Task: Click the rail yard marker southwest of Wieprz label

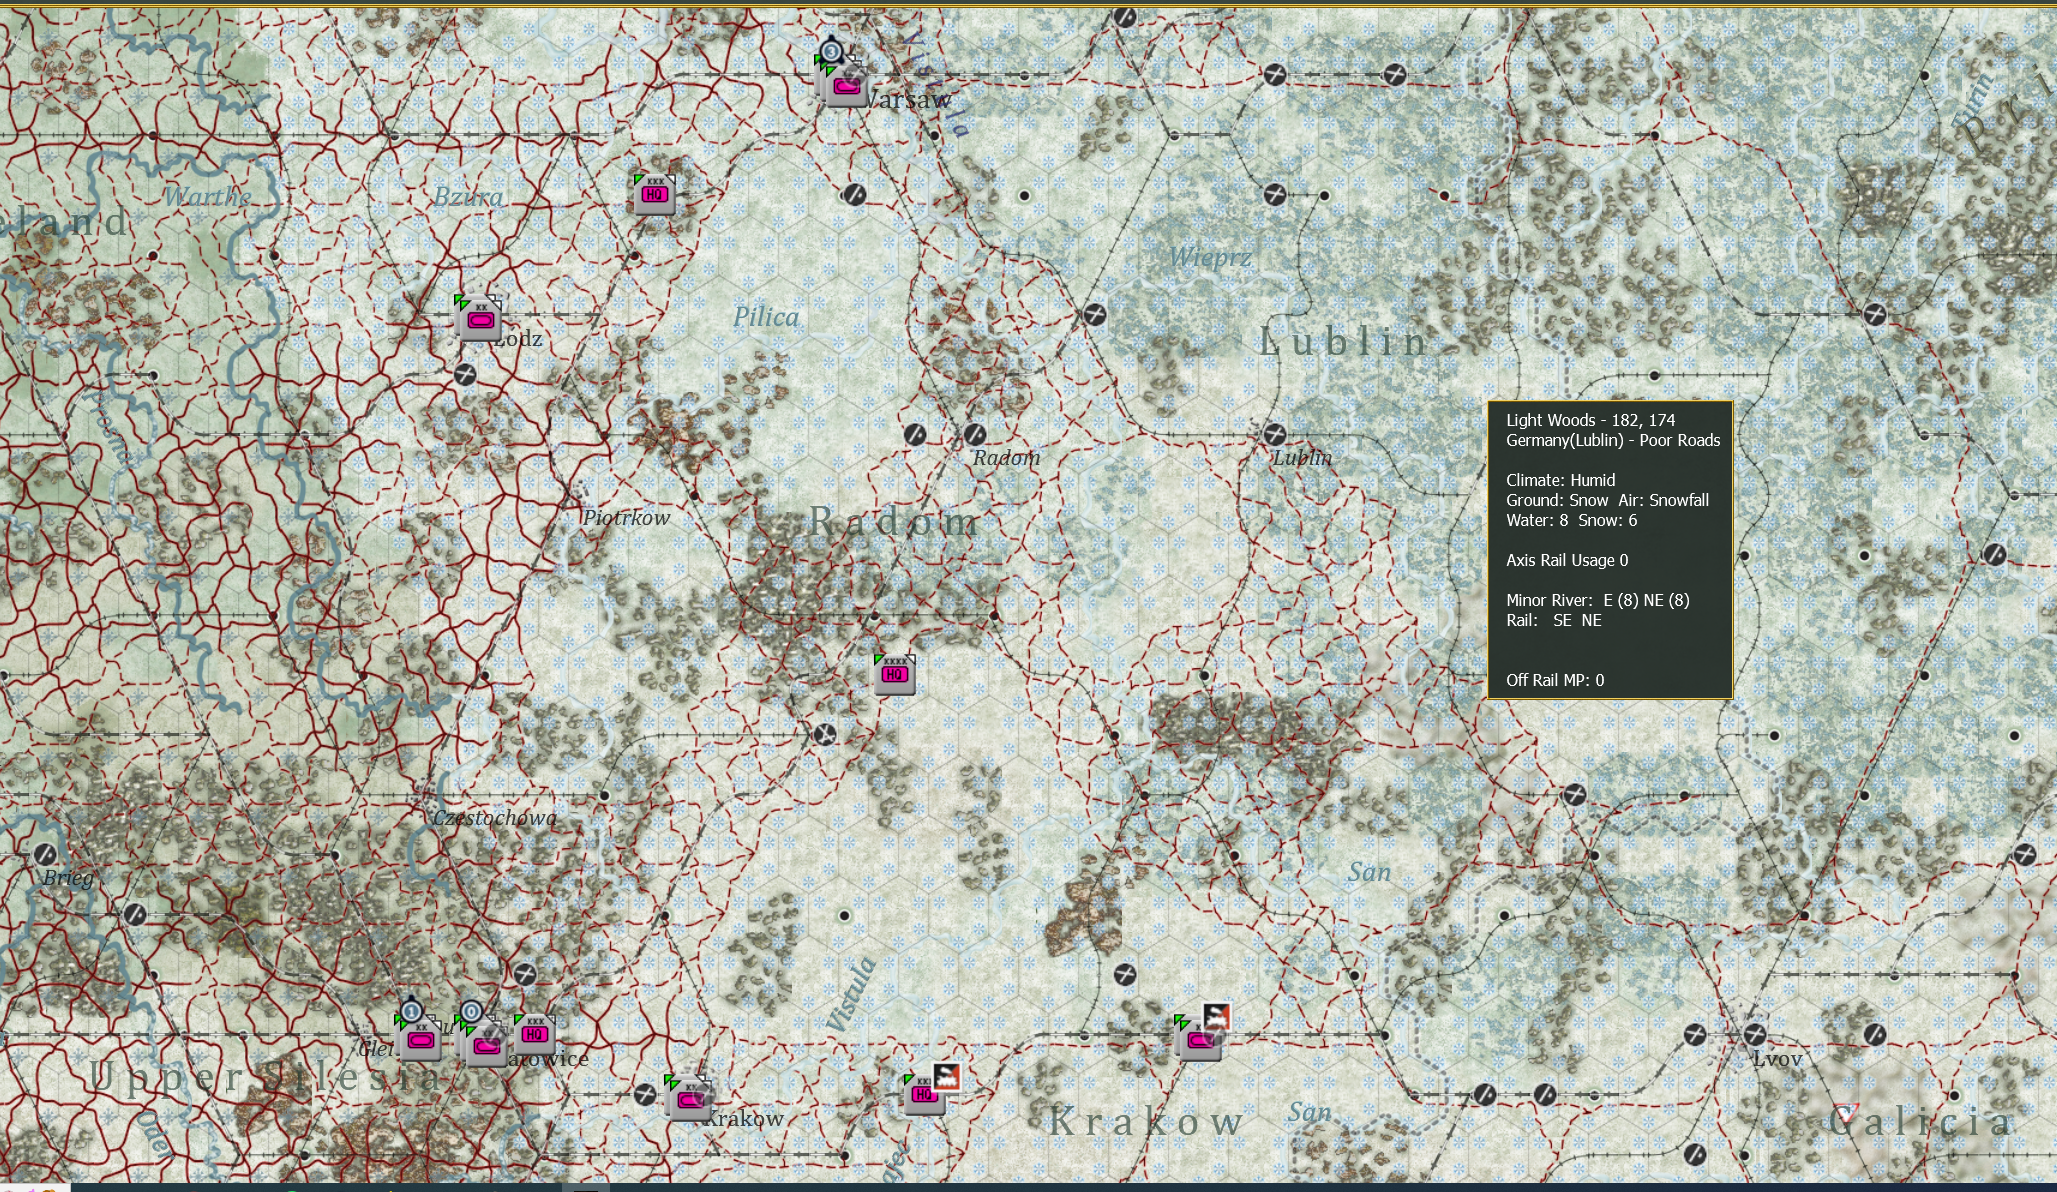Action: click(1095, 314)
